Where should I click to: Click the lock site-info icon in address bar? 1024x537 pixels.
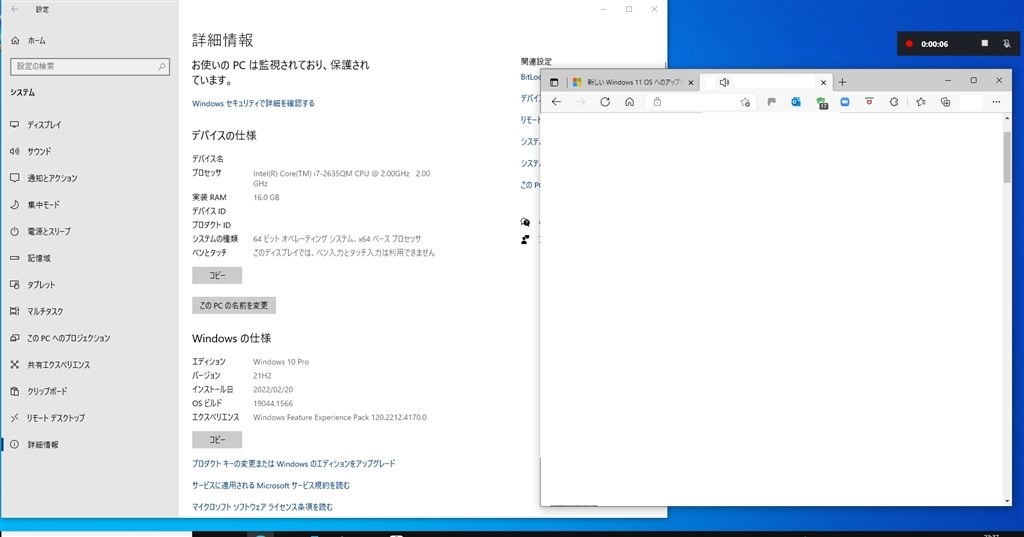coord(658,102)
